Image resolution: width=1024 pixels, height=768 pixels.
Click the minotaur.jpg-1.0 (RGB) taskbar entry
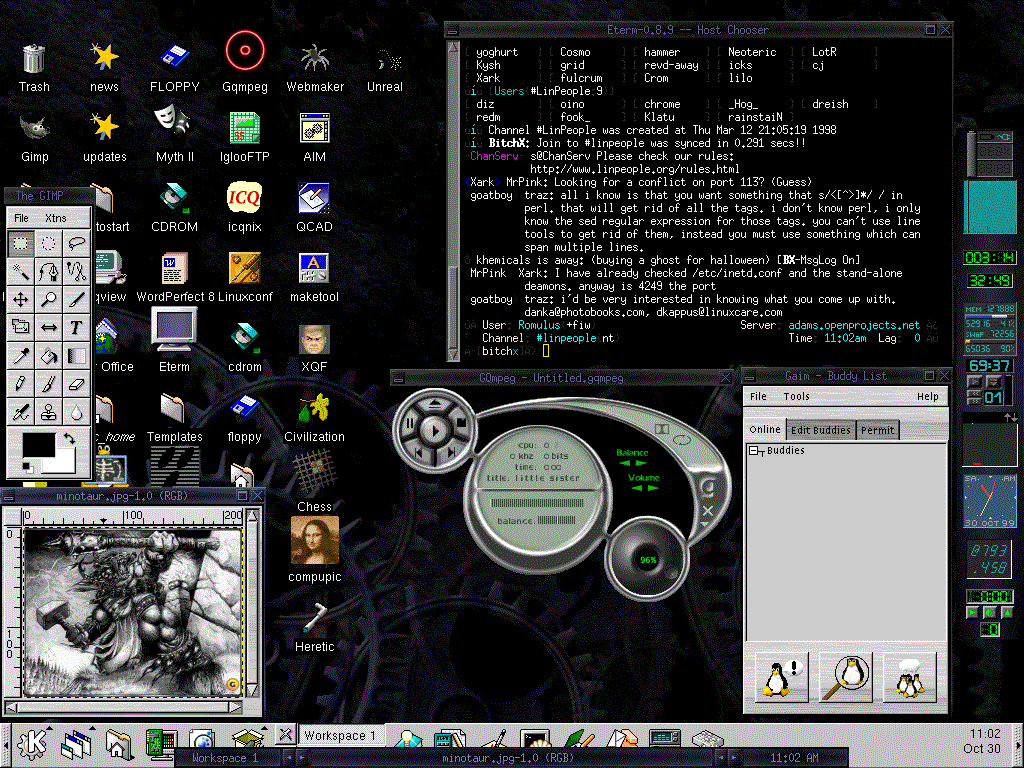coord(508,758)
